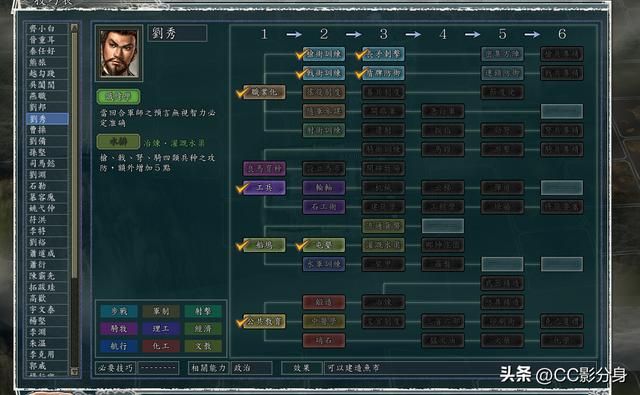Select 李克用 in the ruler list

point(47,355)
